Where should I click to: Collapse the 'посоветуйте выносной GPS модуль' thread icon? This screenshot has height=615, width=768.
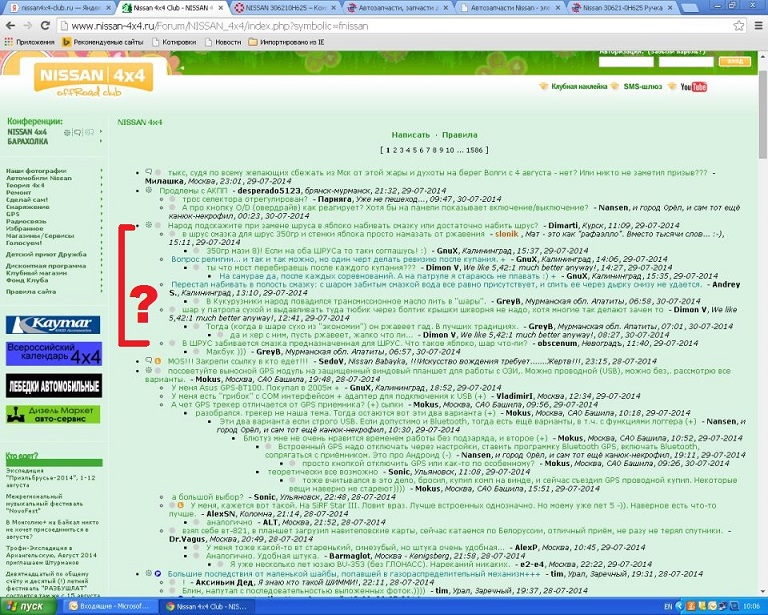148,371
